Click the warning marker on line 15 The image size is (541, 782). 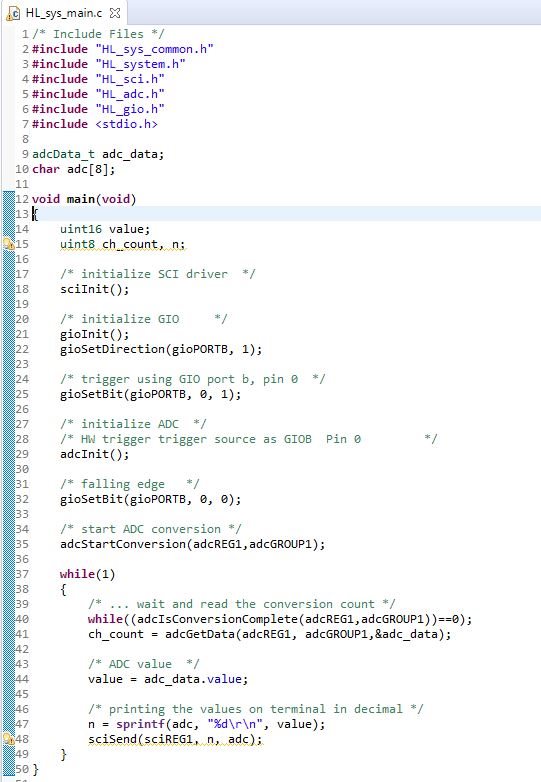(8, 244)
